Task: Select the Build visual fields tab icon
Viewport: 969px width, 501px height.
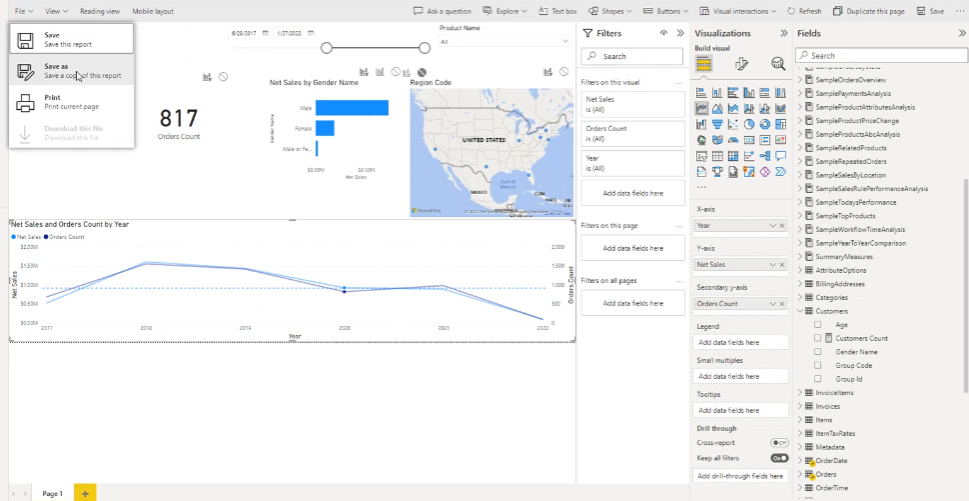Action: coord(703,63)
